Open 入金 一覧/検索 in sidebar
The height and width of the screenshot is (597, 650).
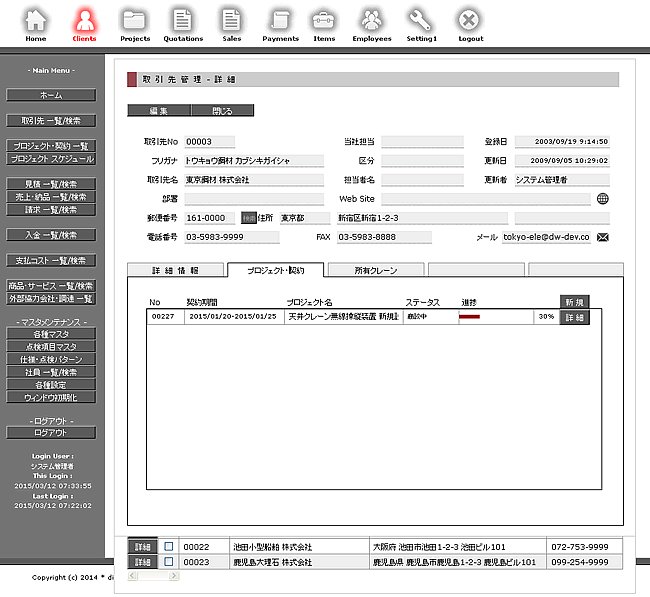pyautogui.click(x=51, y=235)
